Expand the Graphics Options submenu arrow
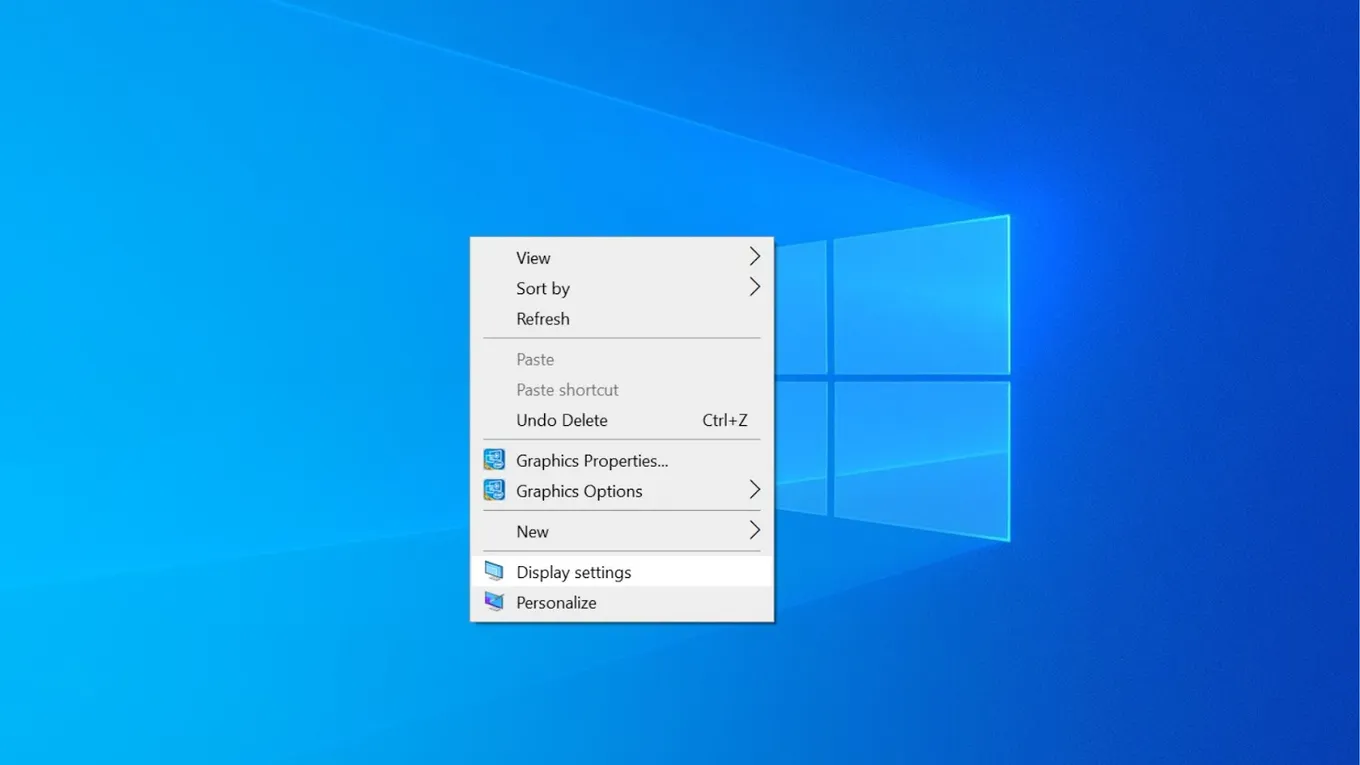 pos(754,490)
